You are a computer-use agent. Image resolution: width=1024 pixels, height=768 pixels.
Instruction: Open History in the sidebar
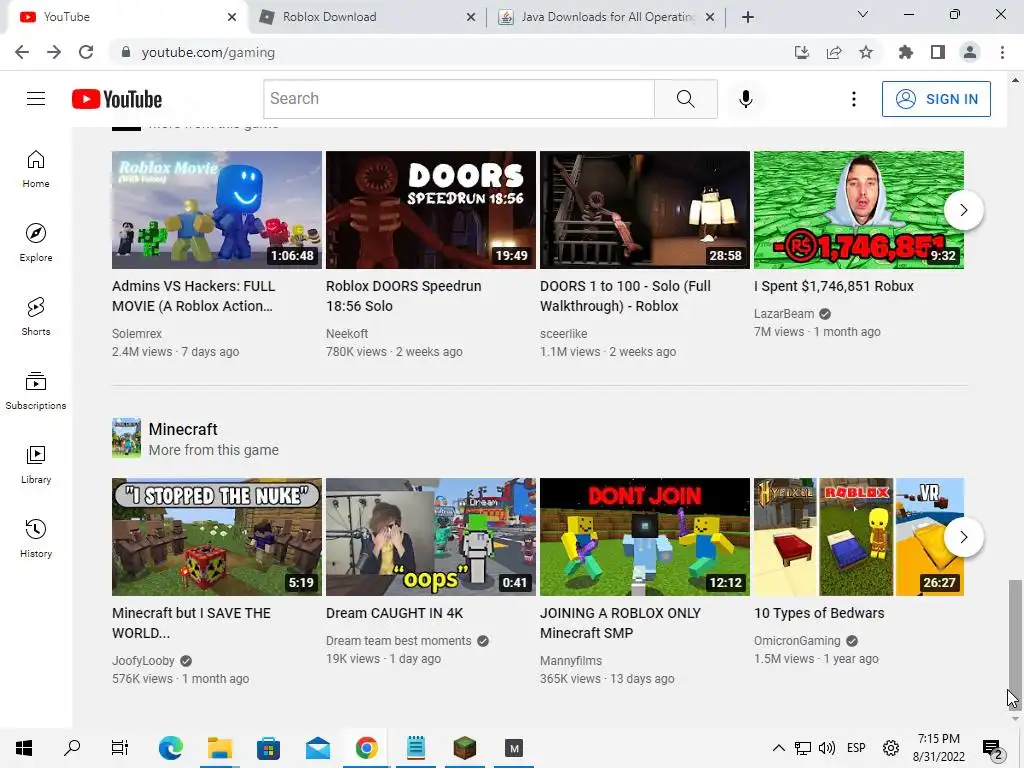click(36, 538)
